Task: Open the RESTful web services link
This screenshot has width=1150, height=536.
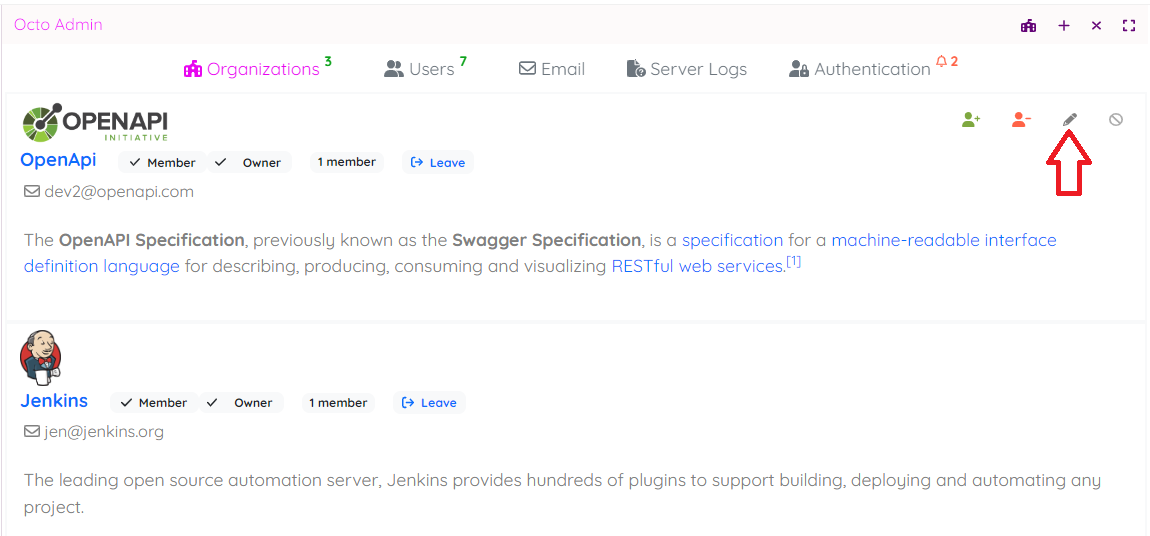Action: point(697,266)
